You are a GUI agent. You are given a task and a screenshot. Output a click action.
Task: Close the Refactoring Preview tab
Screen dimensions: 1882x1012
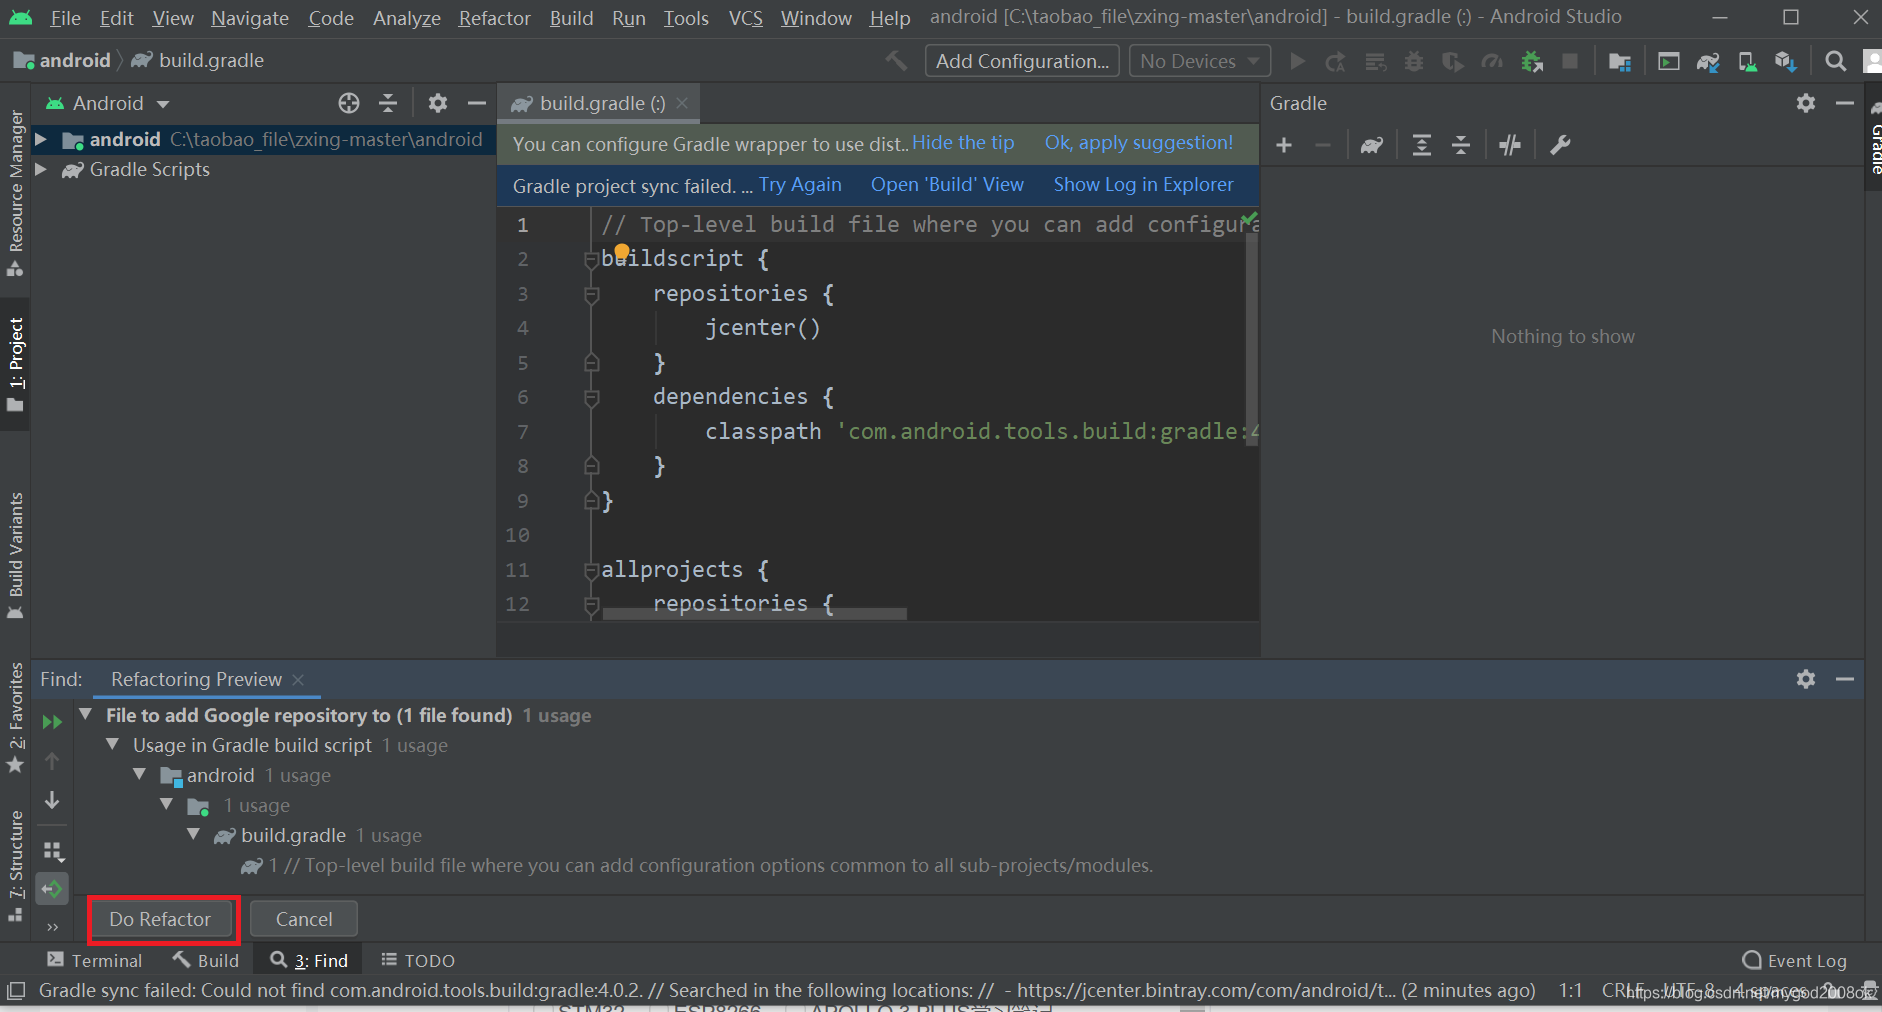point(298,680)
